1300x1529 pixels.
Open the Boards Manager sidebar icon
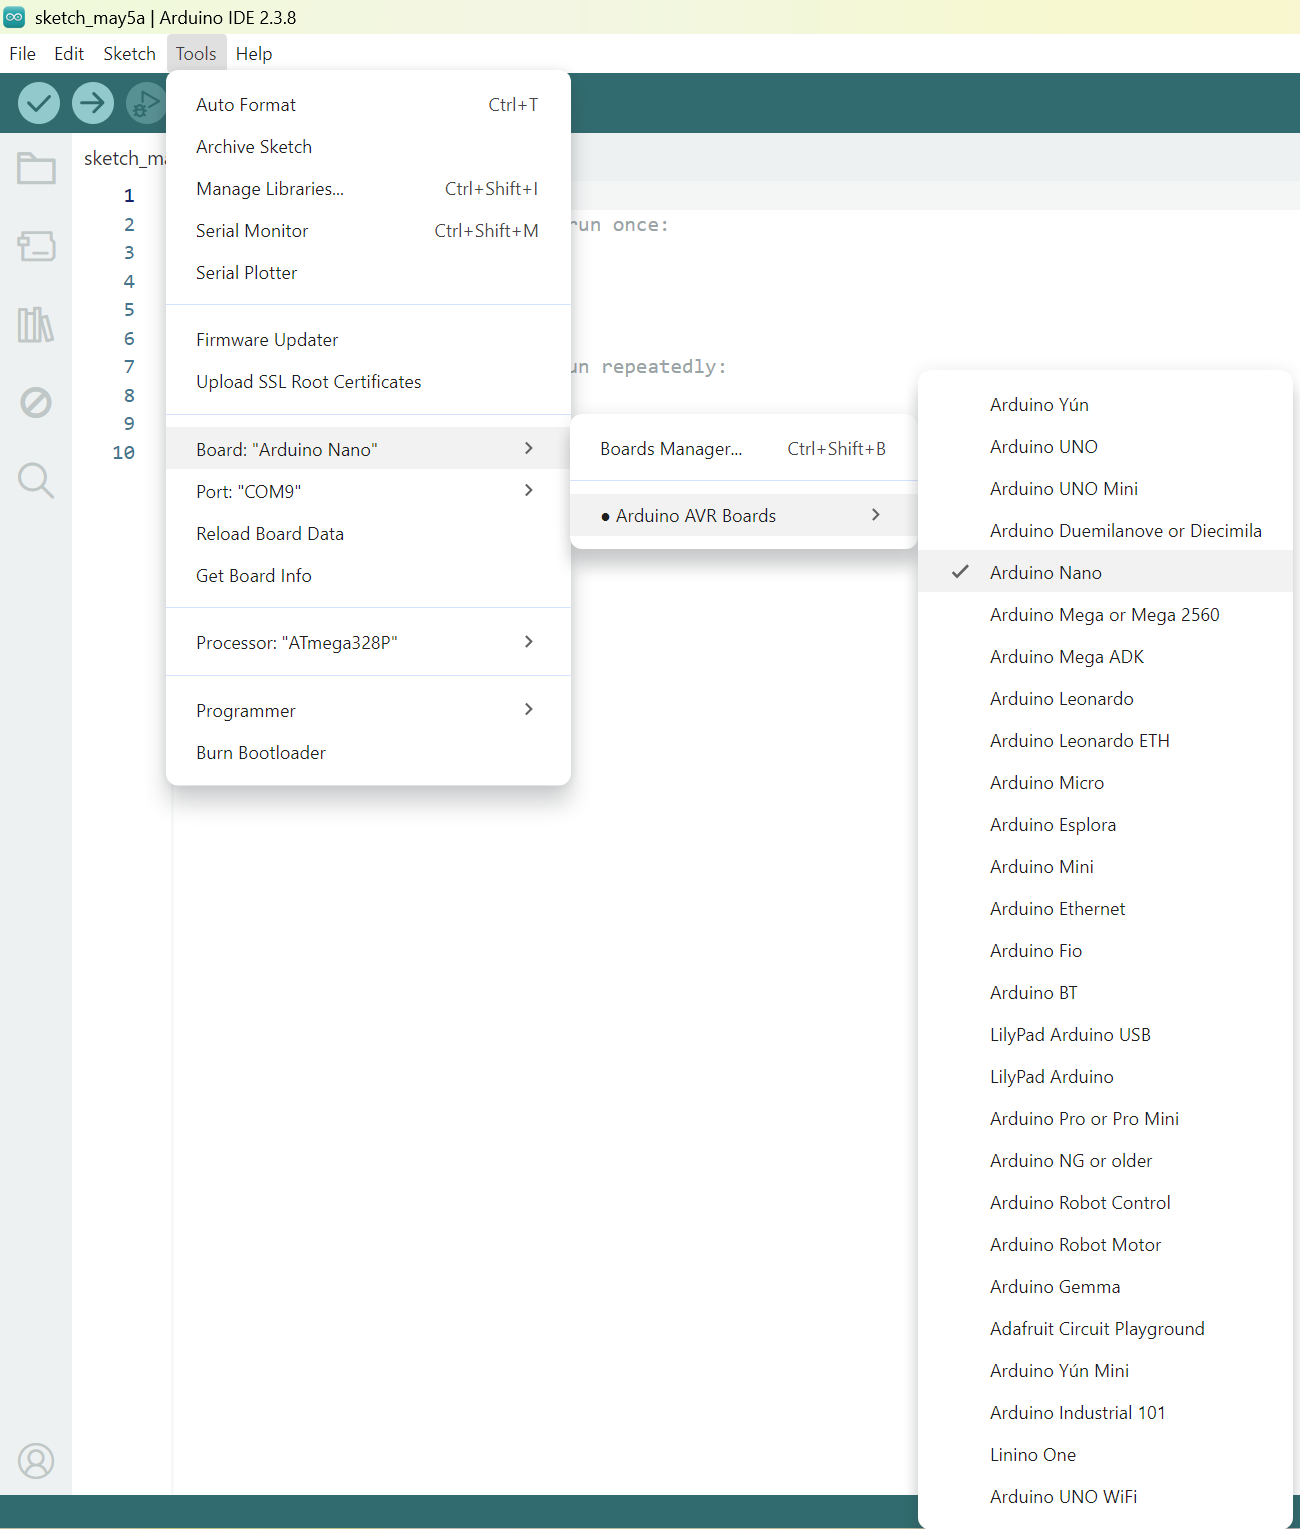pos(36,246)
